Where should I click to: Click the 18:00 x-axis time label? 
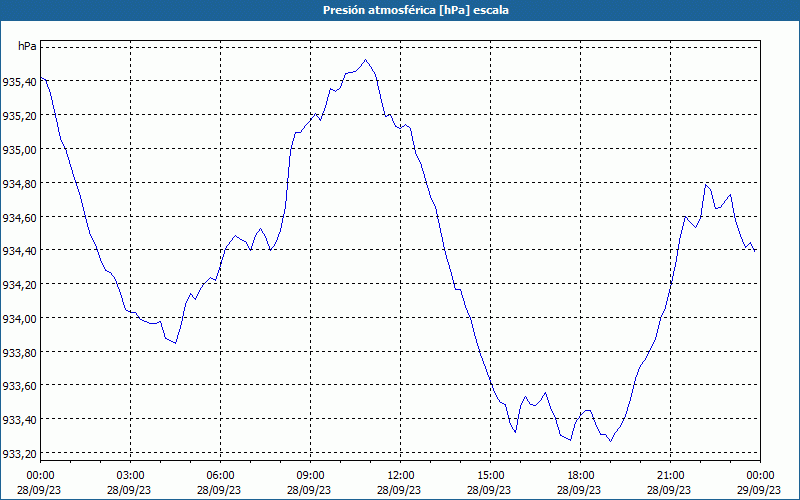[x=580, y=476]
